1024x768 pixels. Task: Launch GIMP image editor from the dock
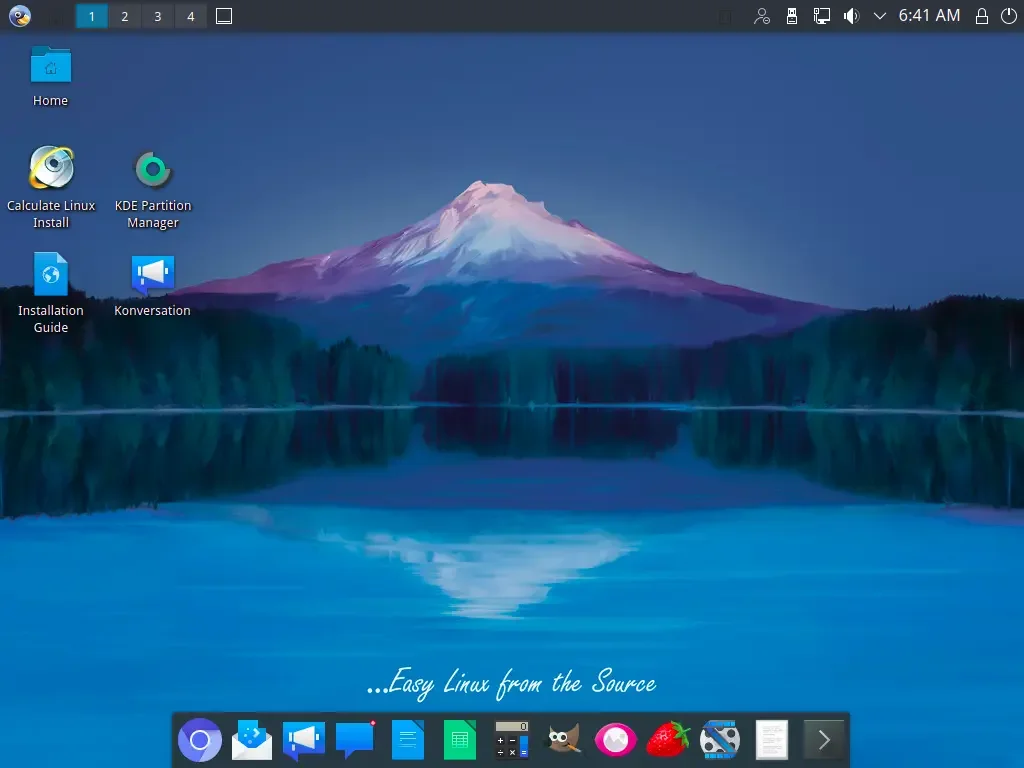click(x=564, y=740)
